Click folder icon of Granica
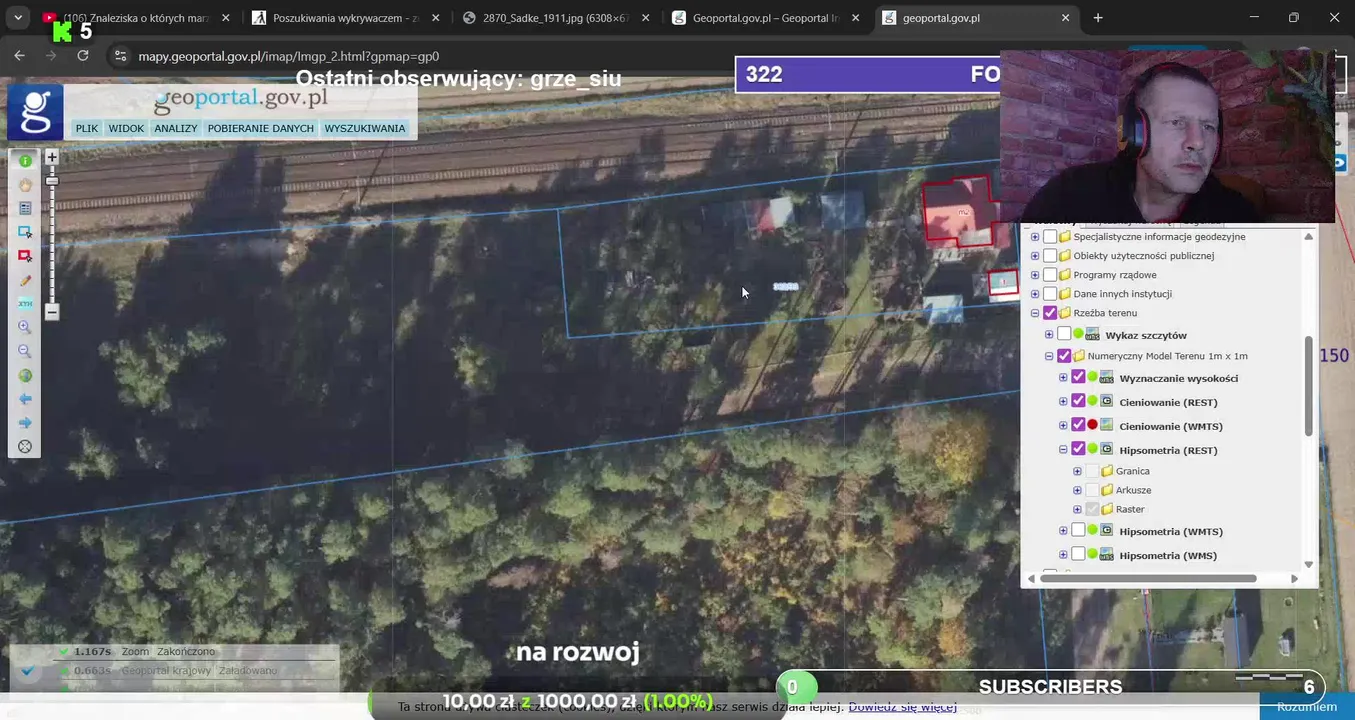This screenshot has width=1355, height=720. (x=1107, y=471)
